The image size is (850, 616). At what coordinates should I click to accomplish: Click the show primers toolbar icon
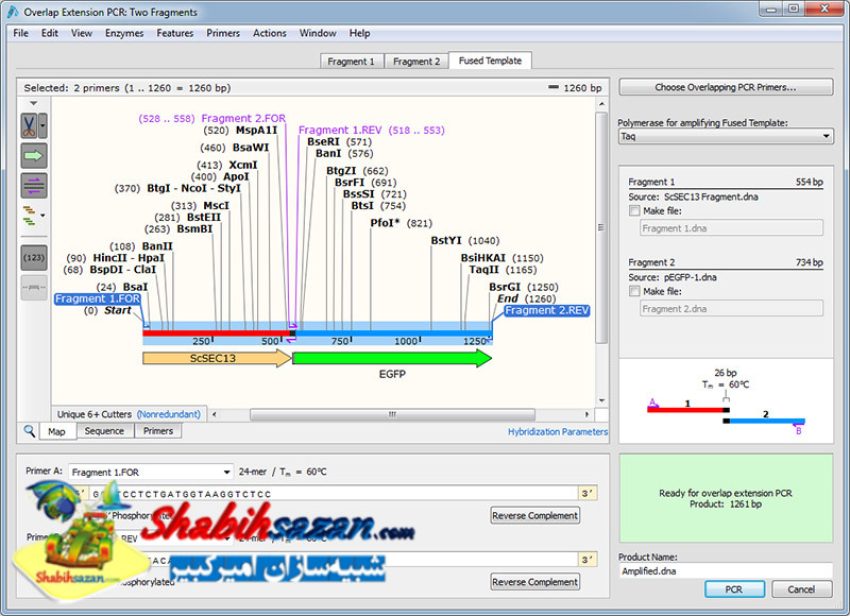tap(34, 185)
